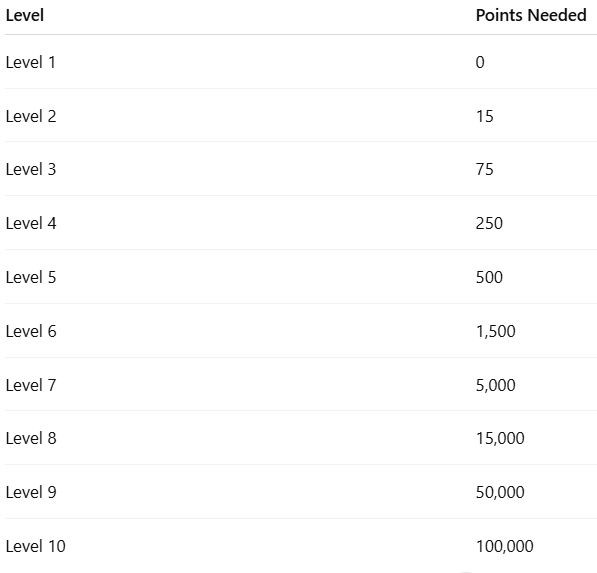Click the 1,500 points value

click(496, 332)
